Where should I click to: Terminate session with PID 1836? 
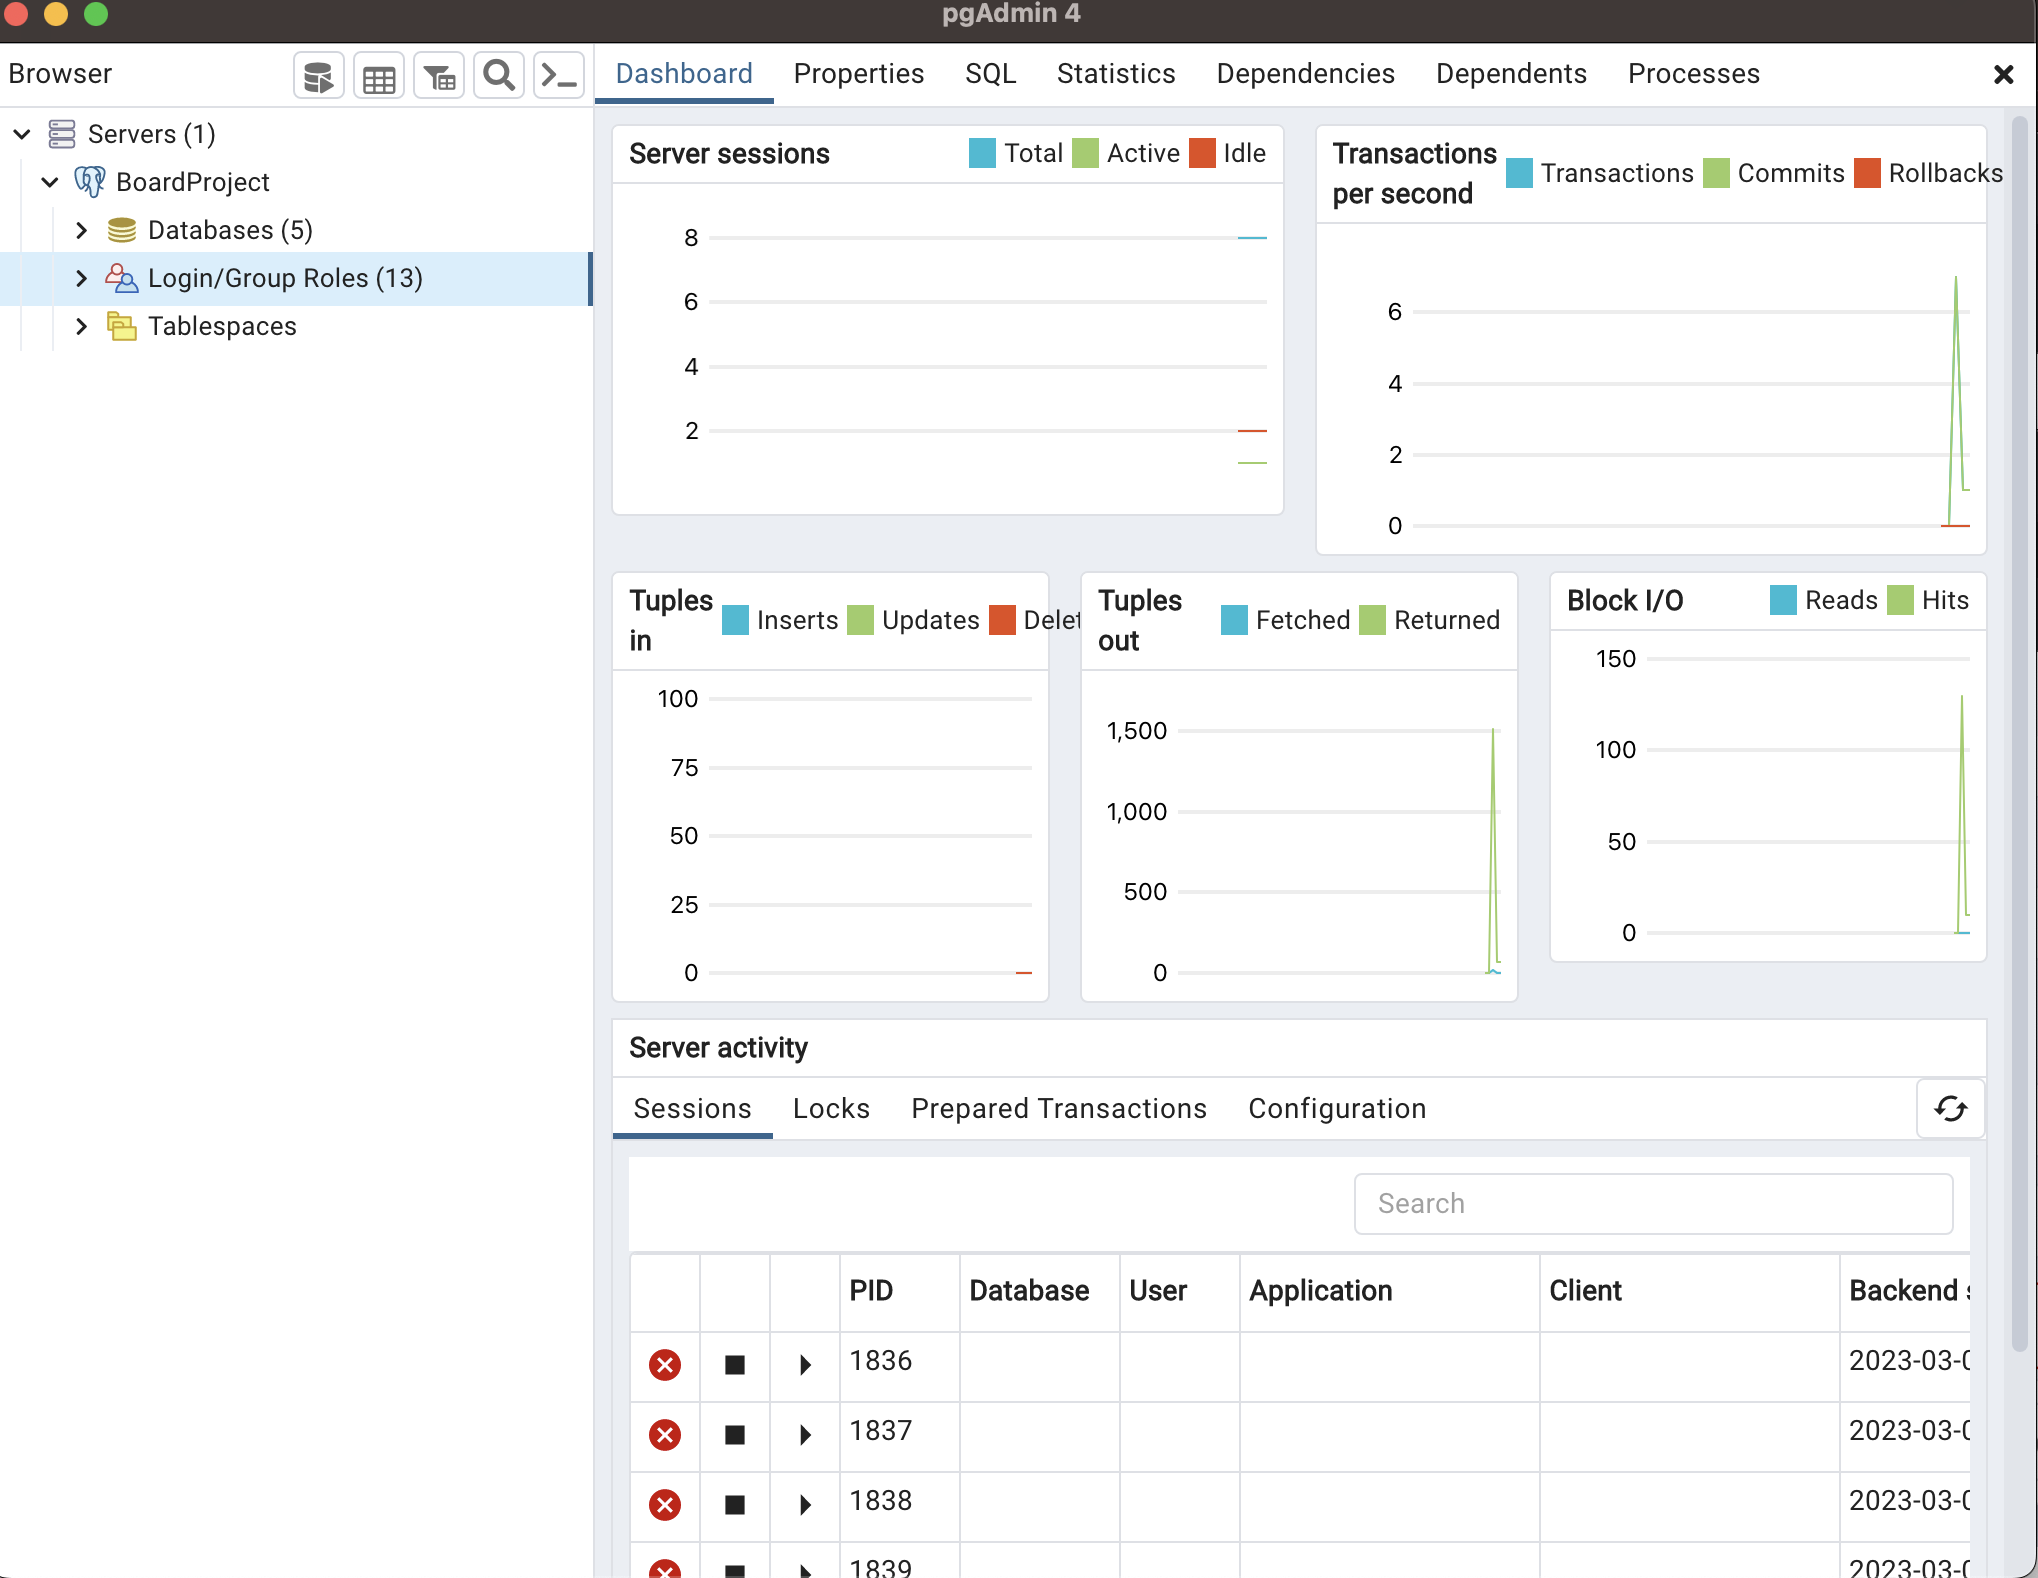point(665,1365)
